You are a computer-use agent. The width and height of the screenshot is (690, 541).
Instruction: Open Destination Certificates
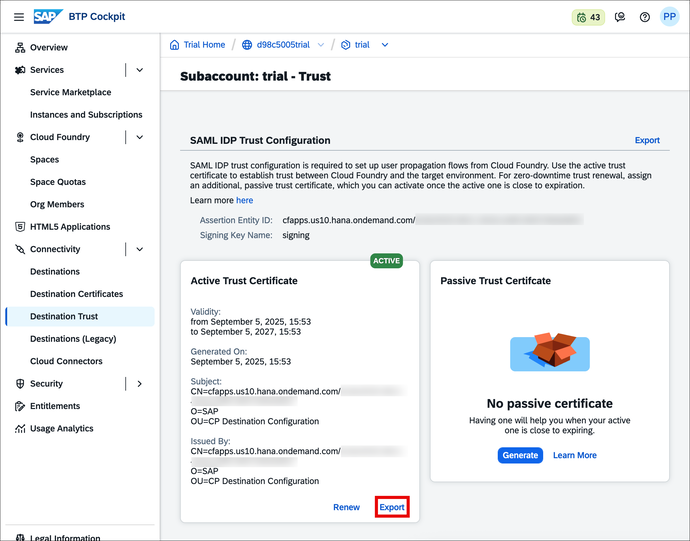tap(77, 294)
